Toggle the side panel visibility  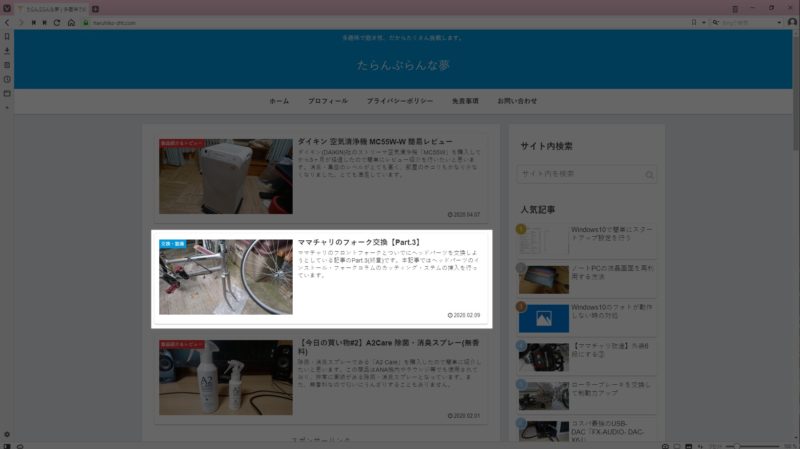7,446
